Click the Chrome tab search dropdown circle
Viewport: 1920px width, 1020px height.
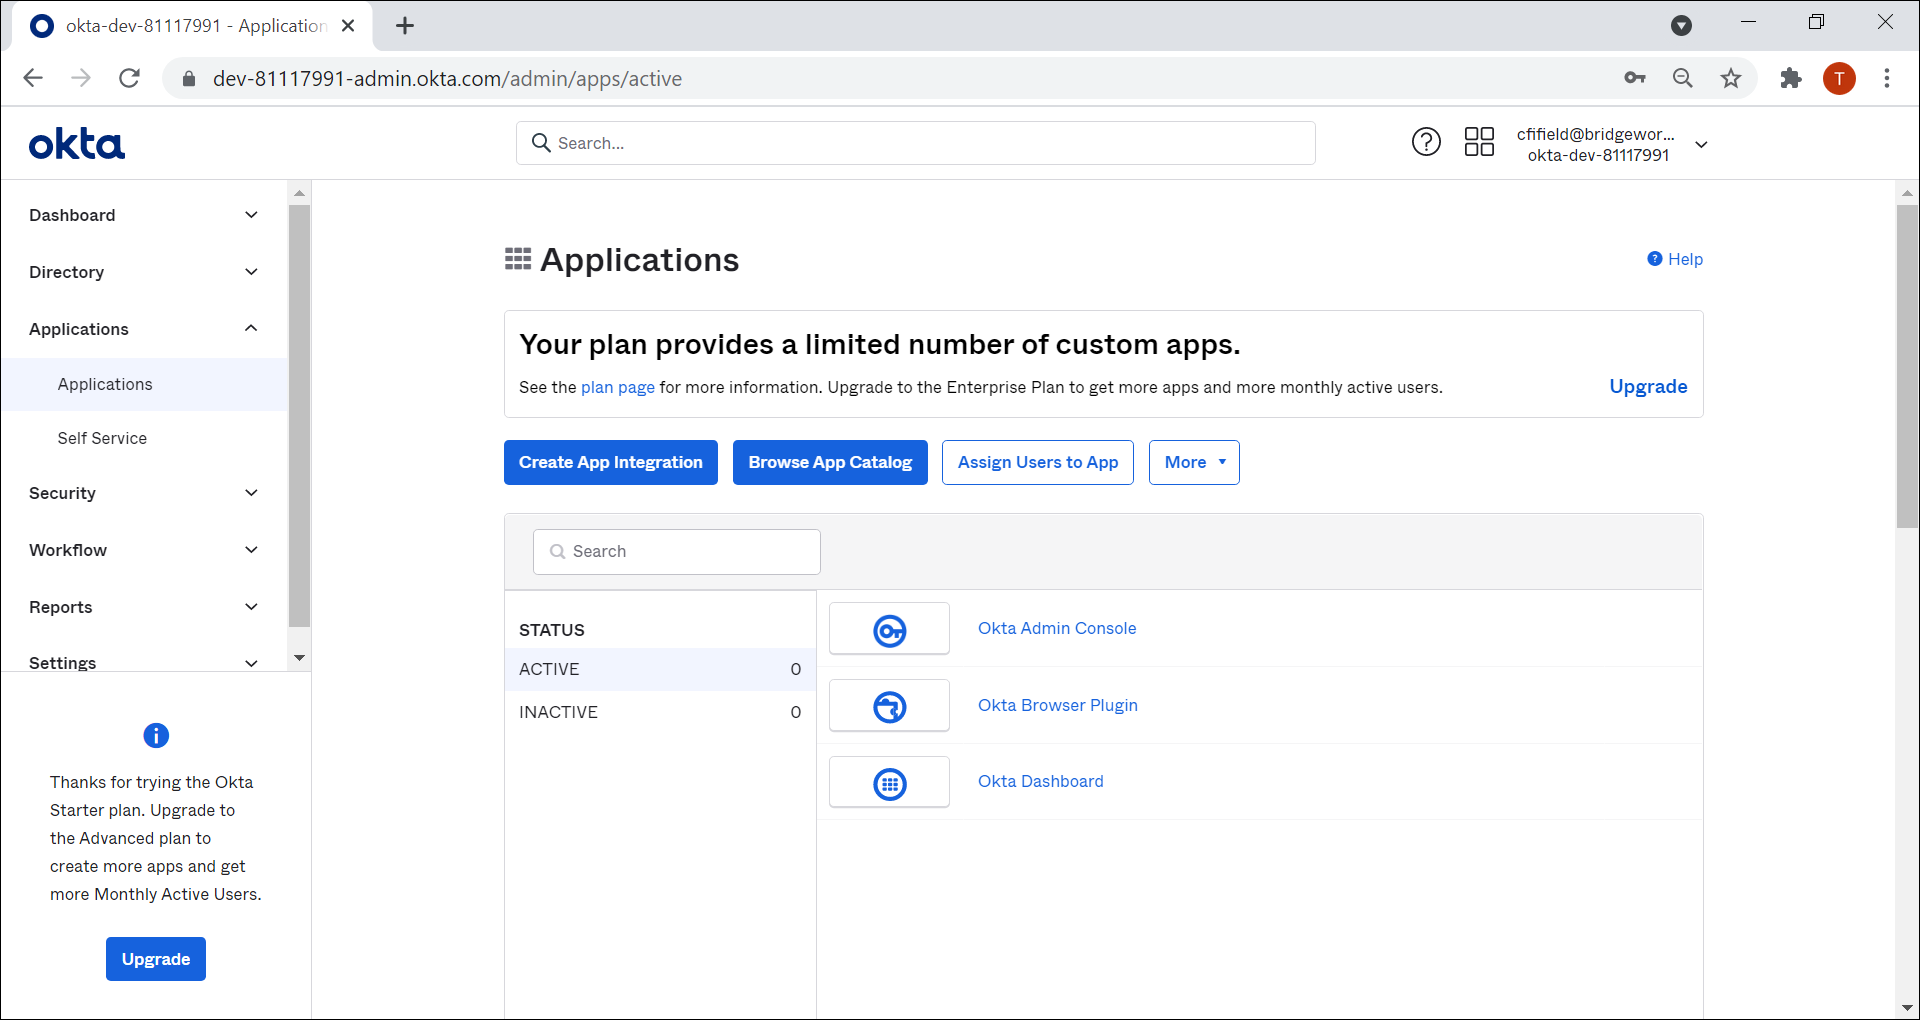coord(1682,26)
